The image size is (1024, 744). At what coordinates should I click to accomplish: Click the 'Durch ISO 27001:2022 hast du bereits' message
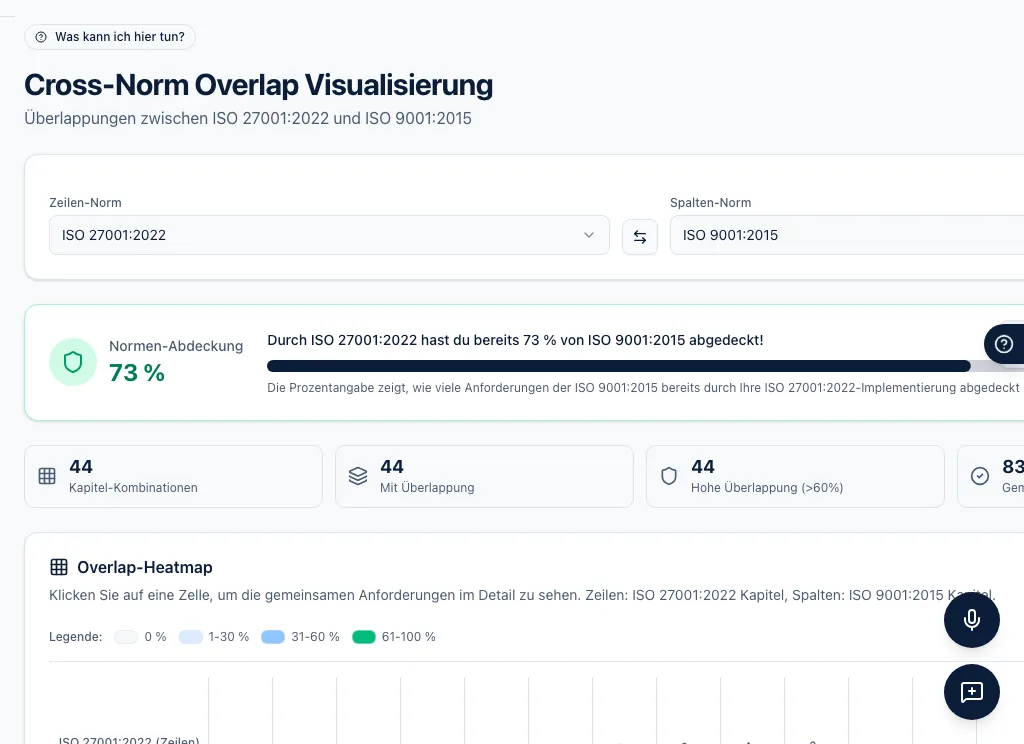(515, 340)
